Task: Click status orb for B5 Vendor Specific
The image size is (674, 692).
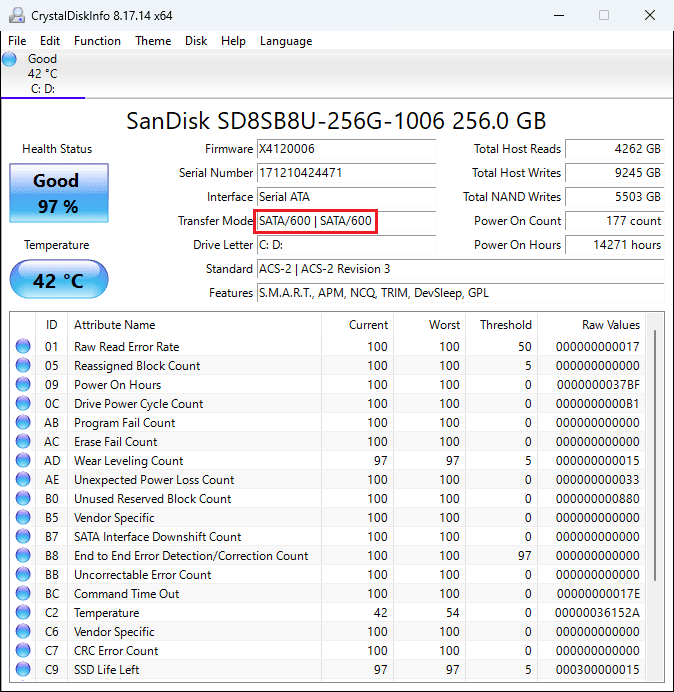Action: [x=23, y=517]
